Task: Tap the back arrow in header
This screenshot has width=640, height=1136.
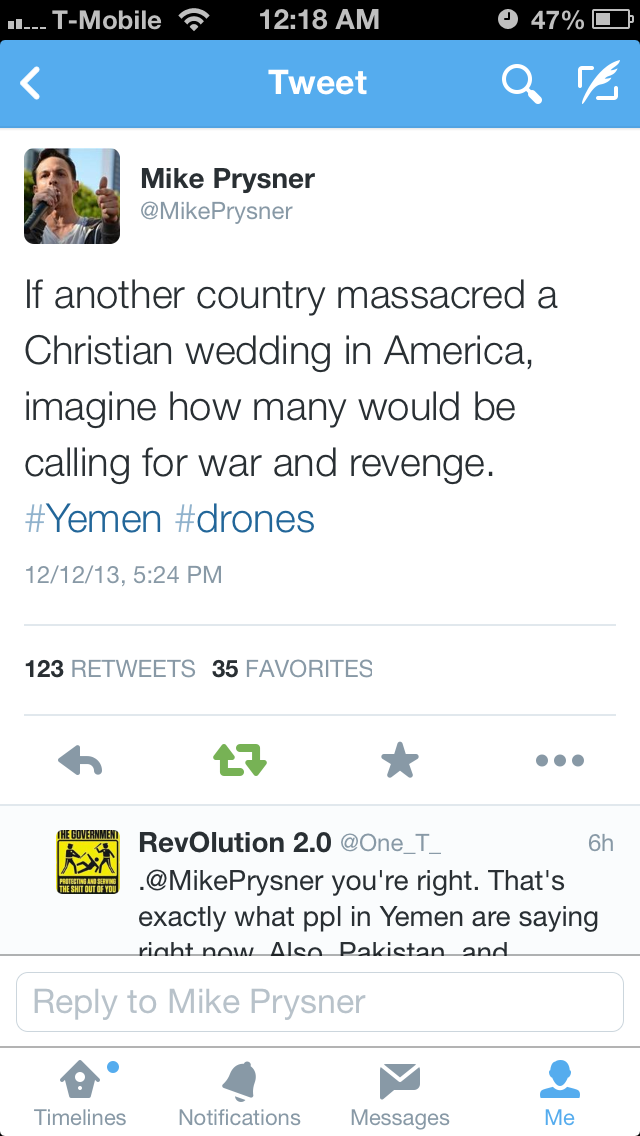Action: [32, 84]
